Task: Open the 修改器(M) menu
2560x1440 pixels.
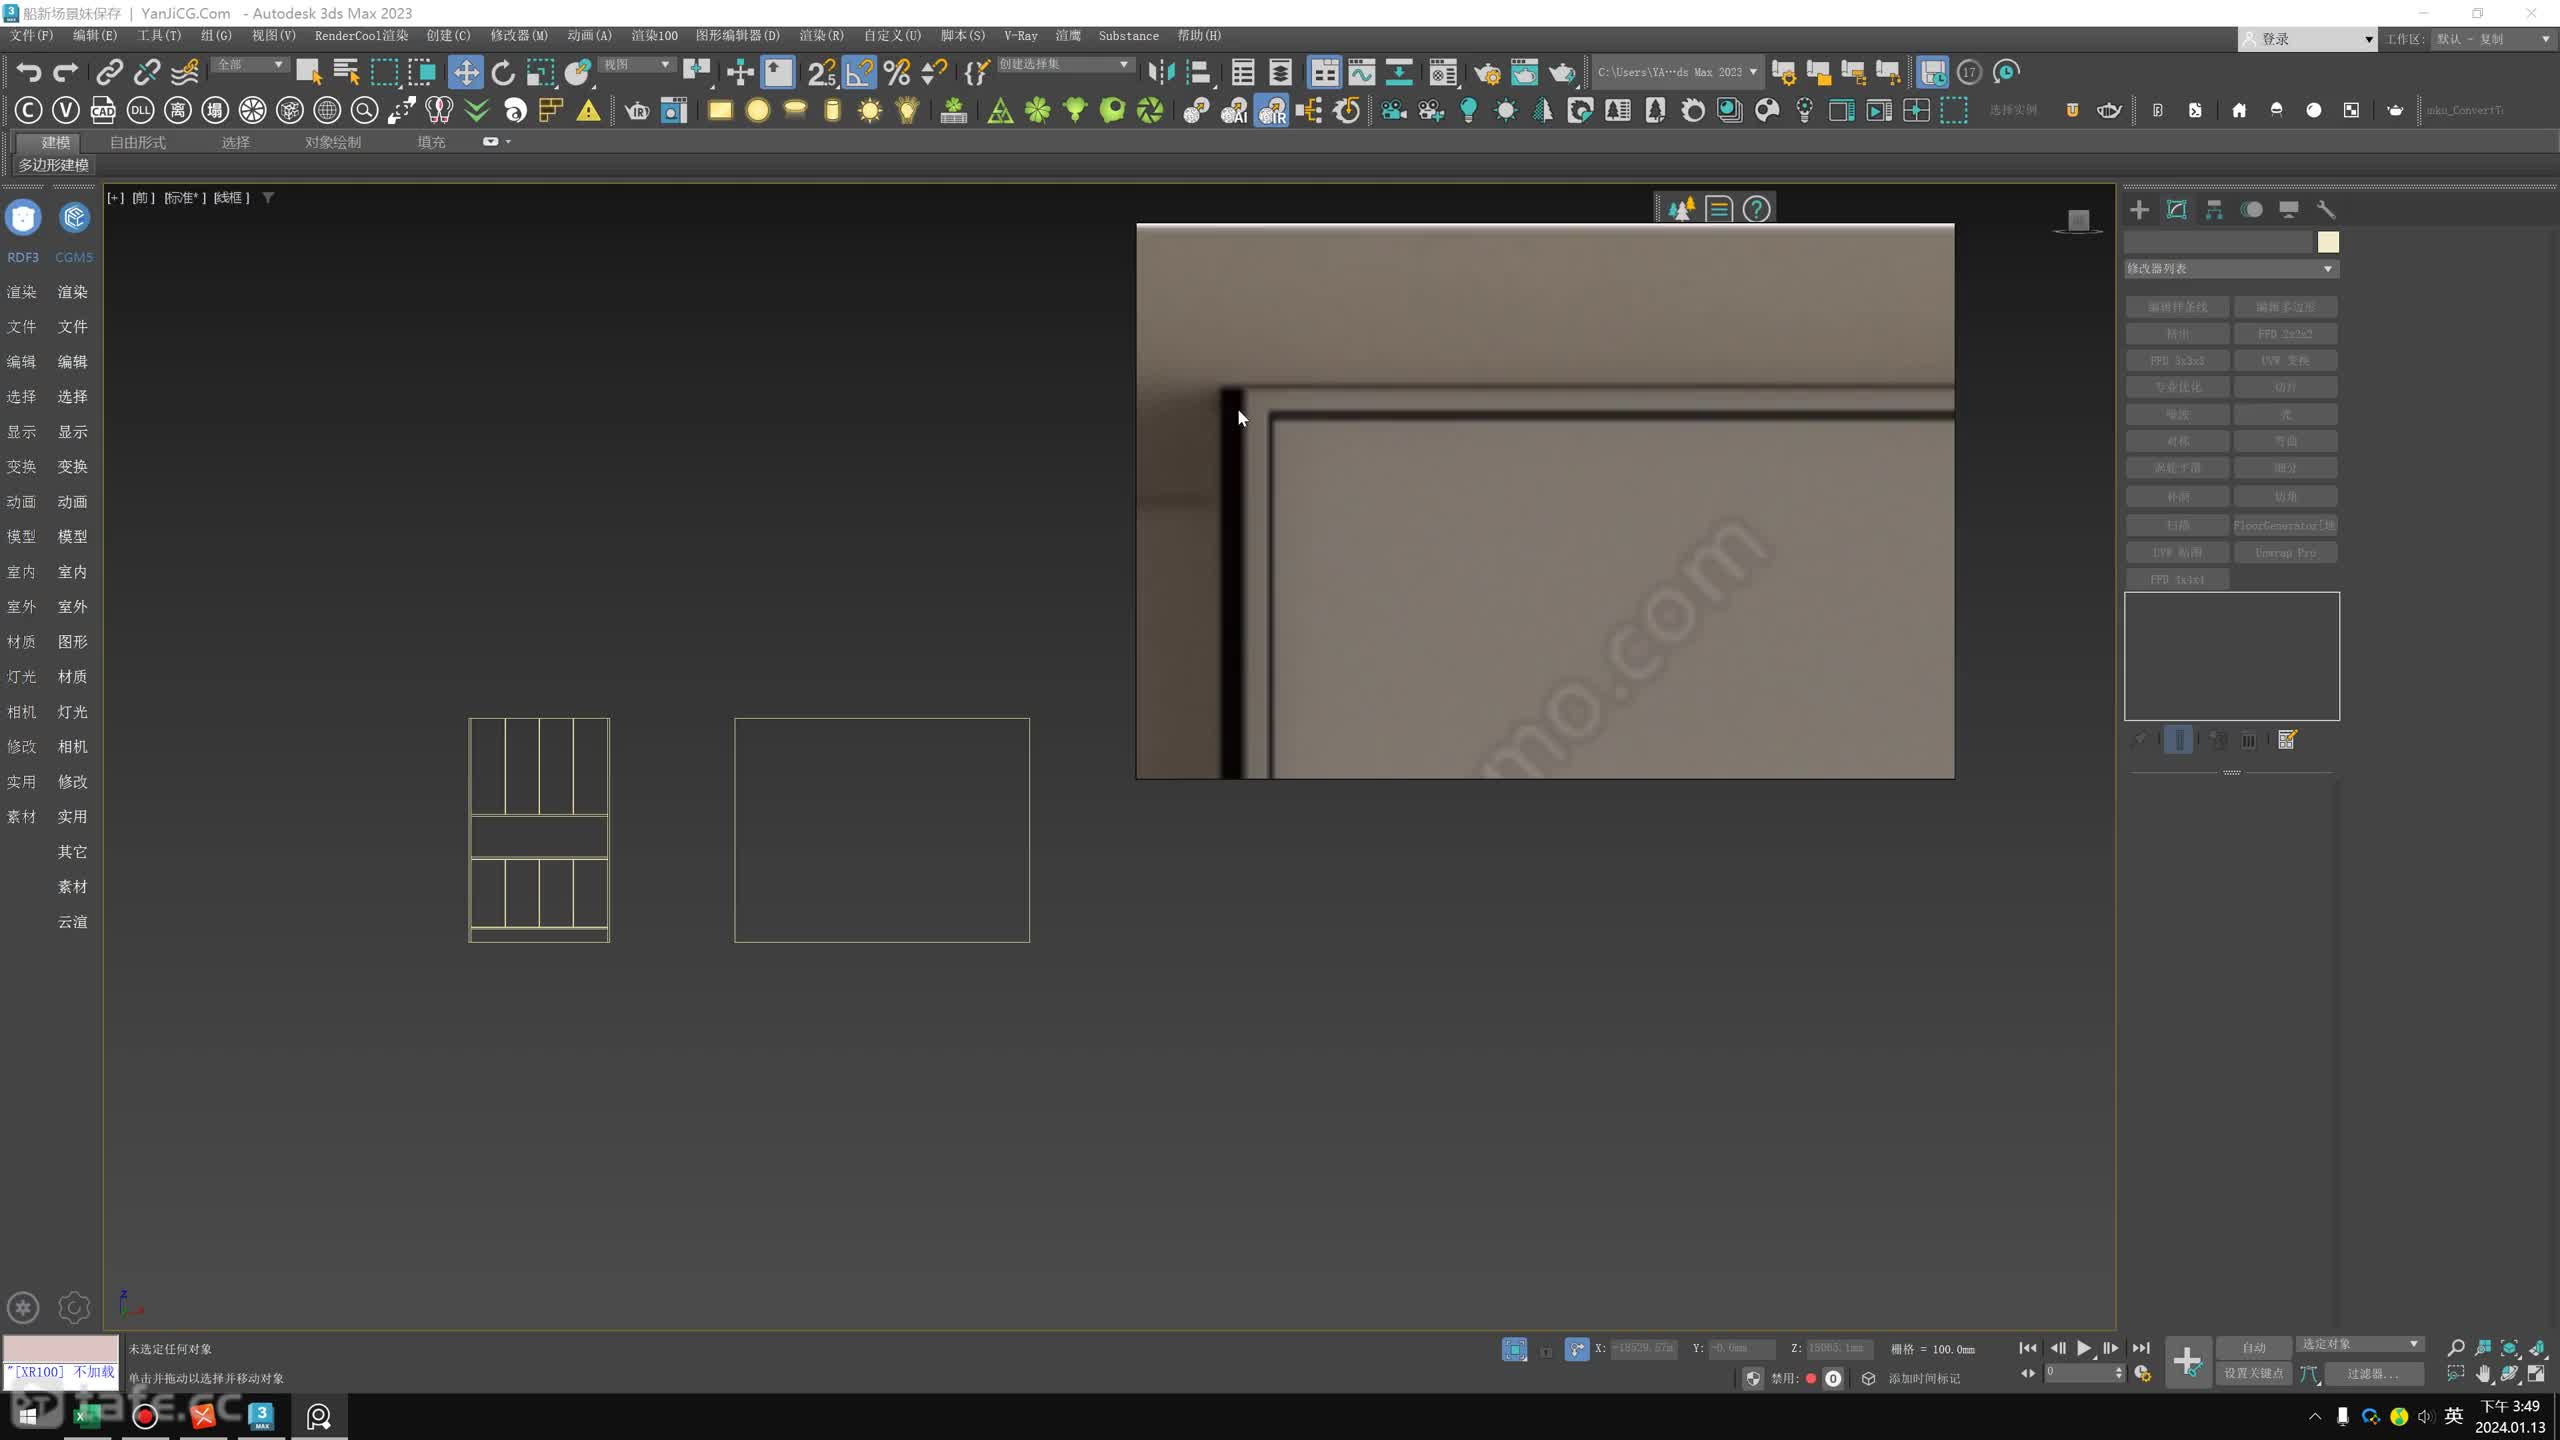Action: pos(518,35)
